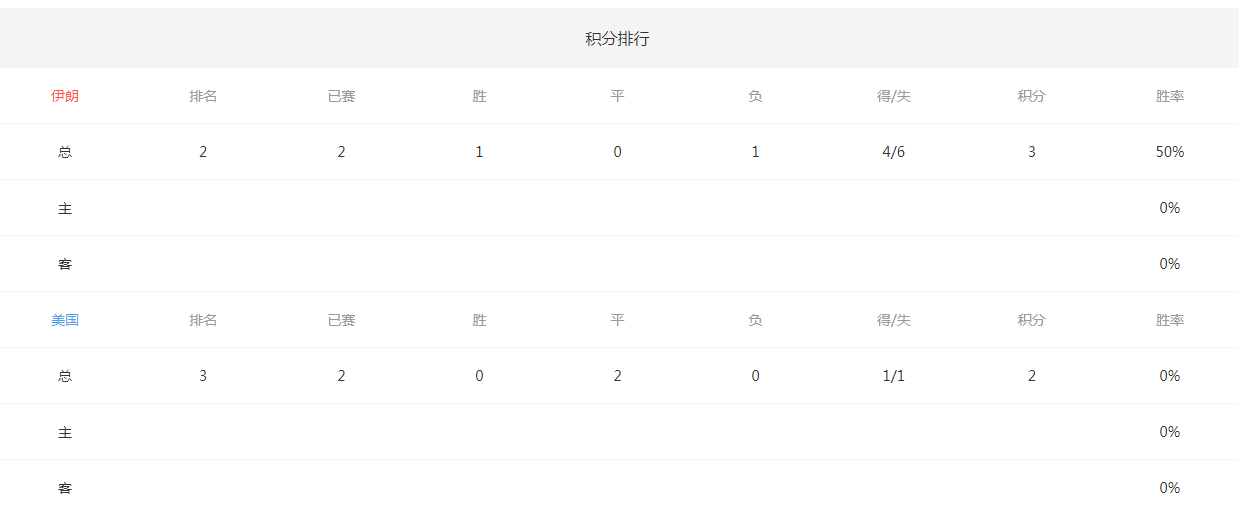This screenshot has width=1256, height=515.
Task: Click 胜率 header in 伊朗 section
Action: pos(1169,96)
